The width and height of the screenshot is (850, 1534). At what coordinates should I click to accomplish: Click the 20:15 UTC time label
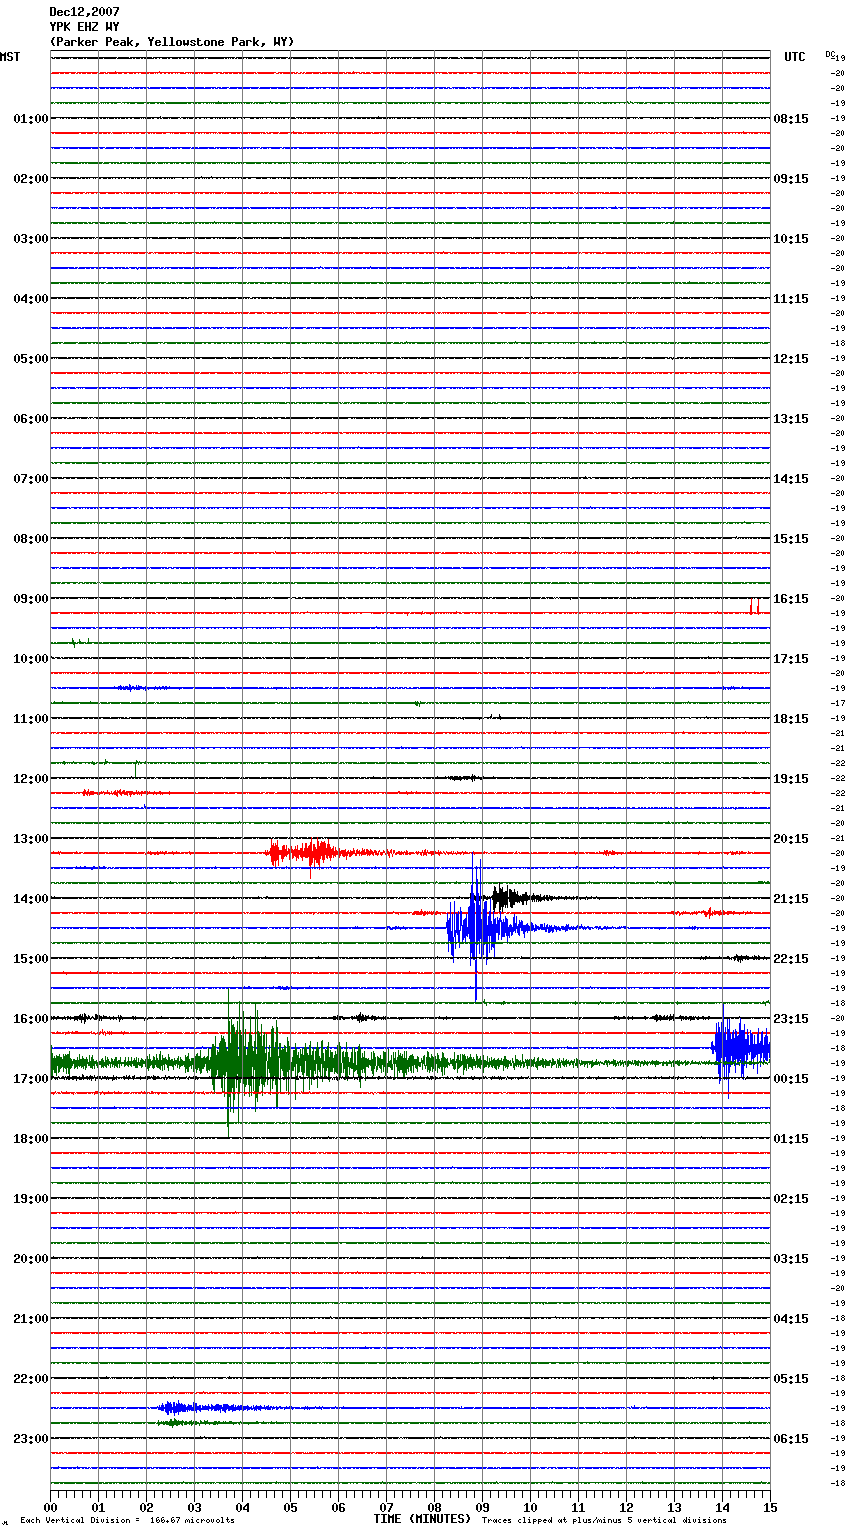[791, 839]
